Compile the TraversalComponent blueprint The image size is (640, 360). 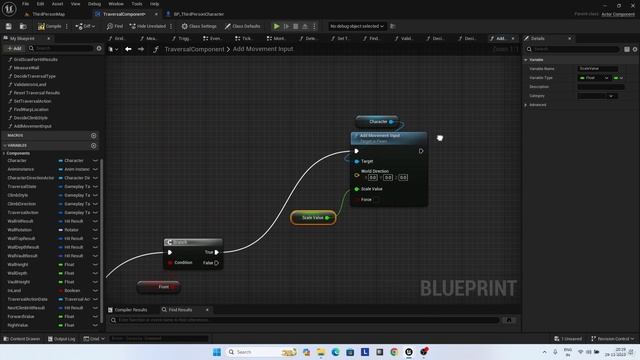[49, 26]
